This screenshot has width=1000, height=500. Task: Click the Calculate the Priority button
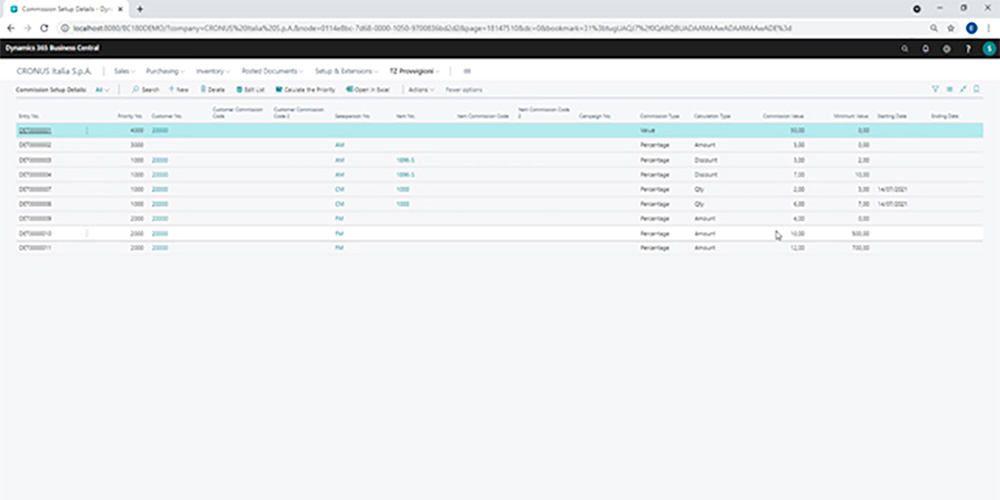pos(306,90)
